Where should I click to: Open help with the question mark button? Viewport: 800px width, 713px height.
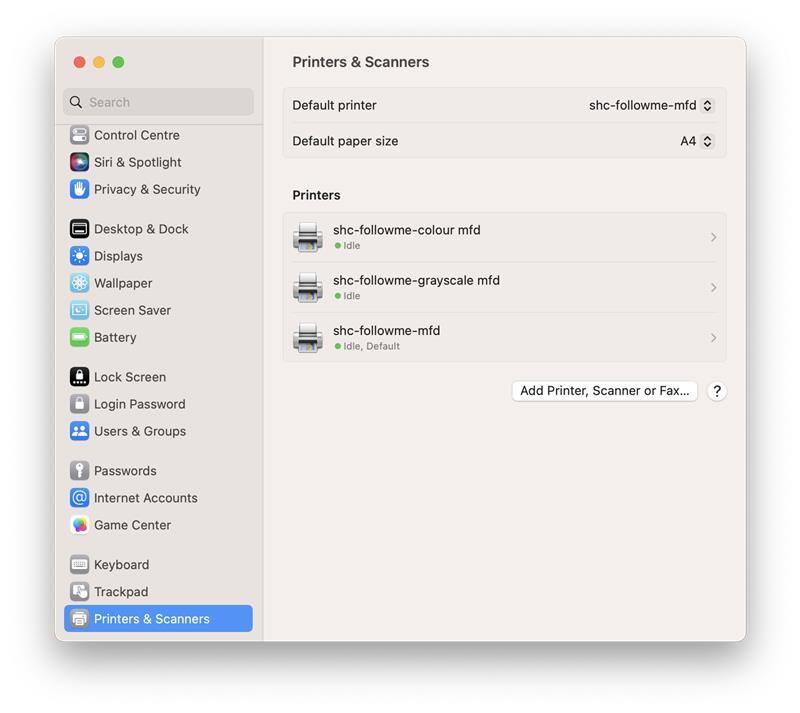coord(716,391)
